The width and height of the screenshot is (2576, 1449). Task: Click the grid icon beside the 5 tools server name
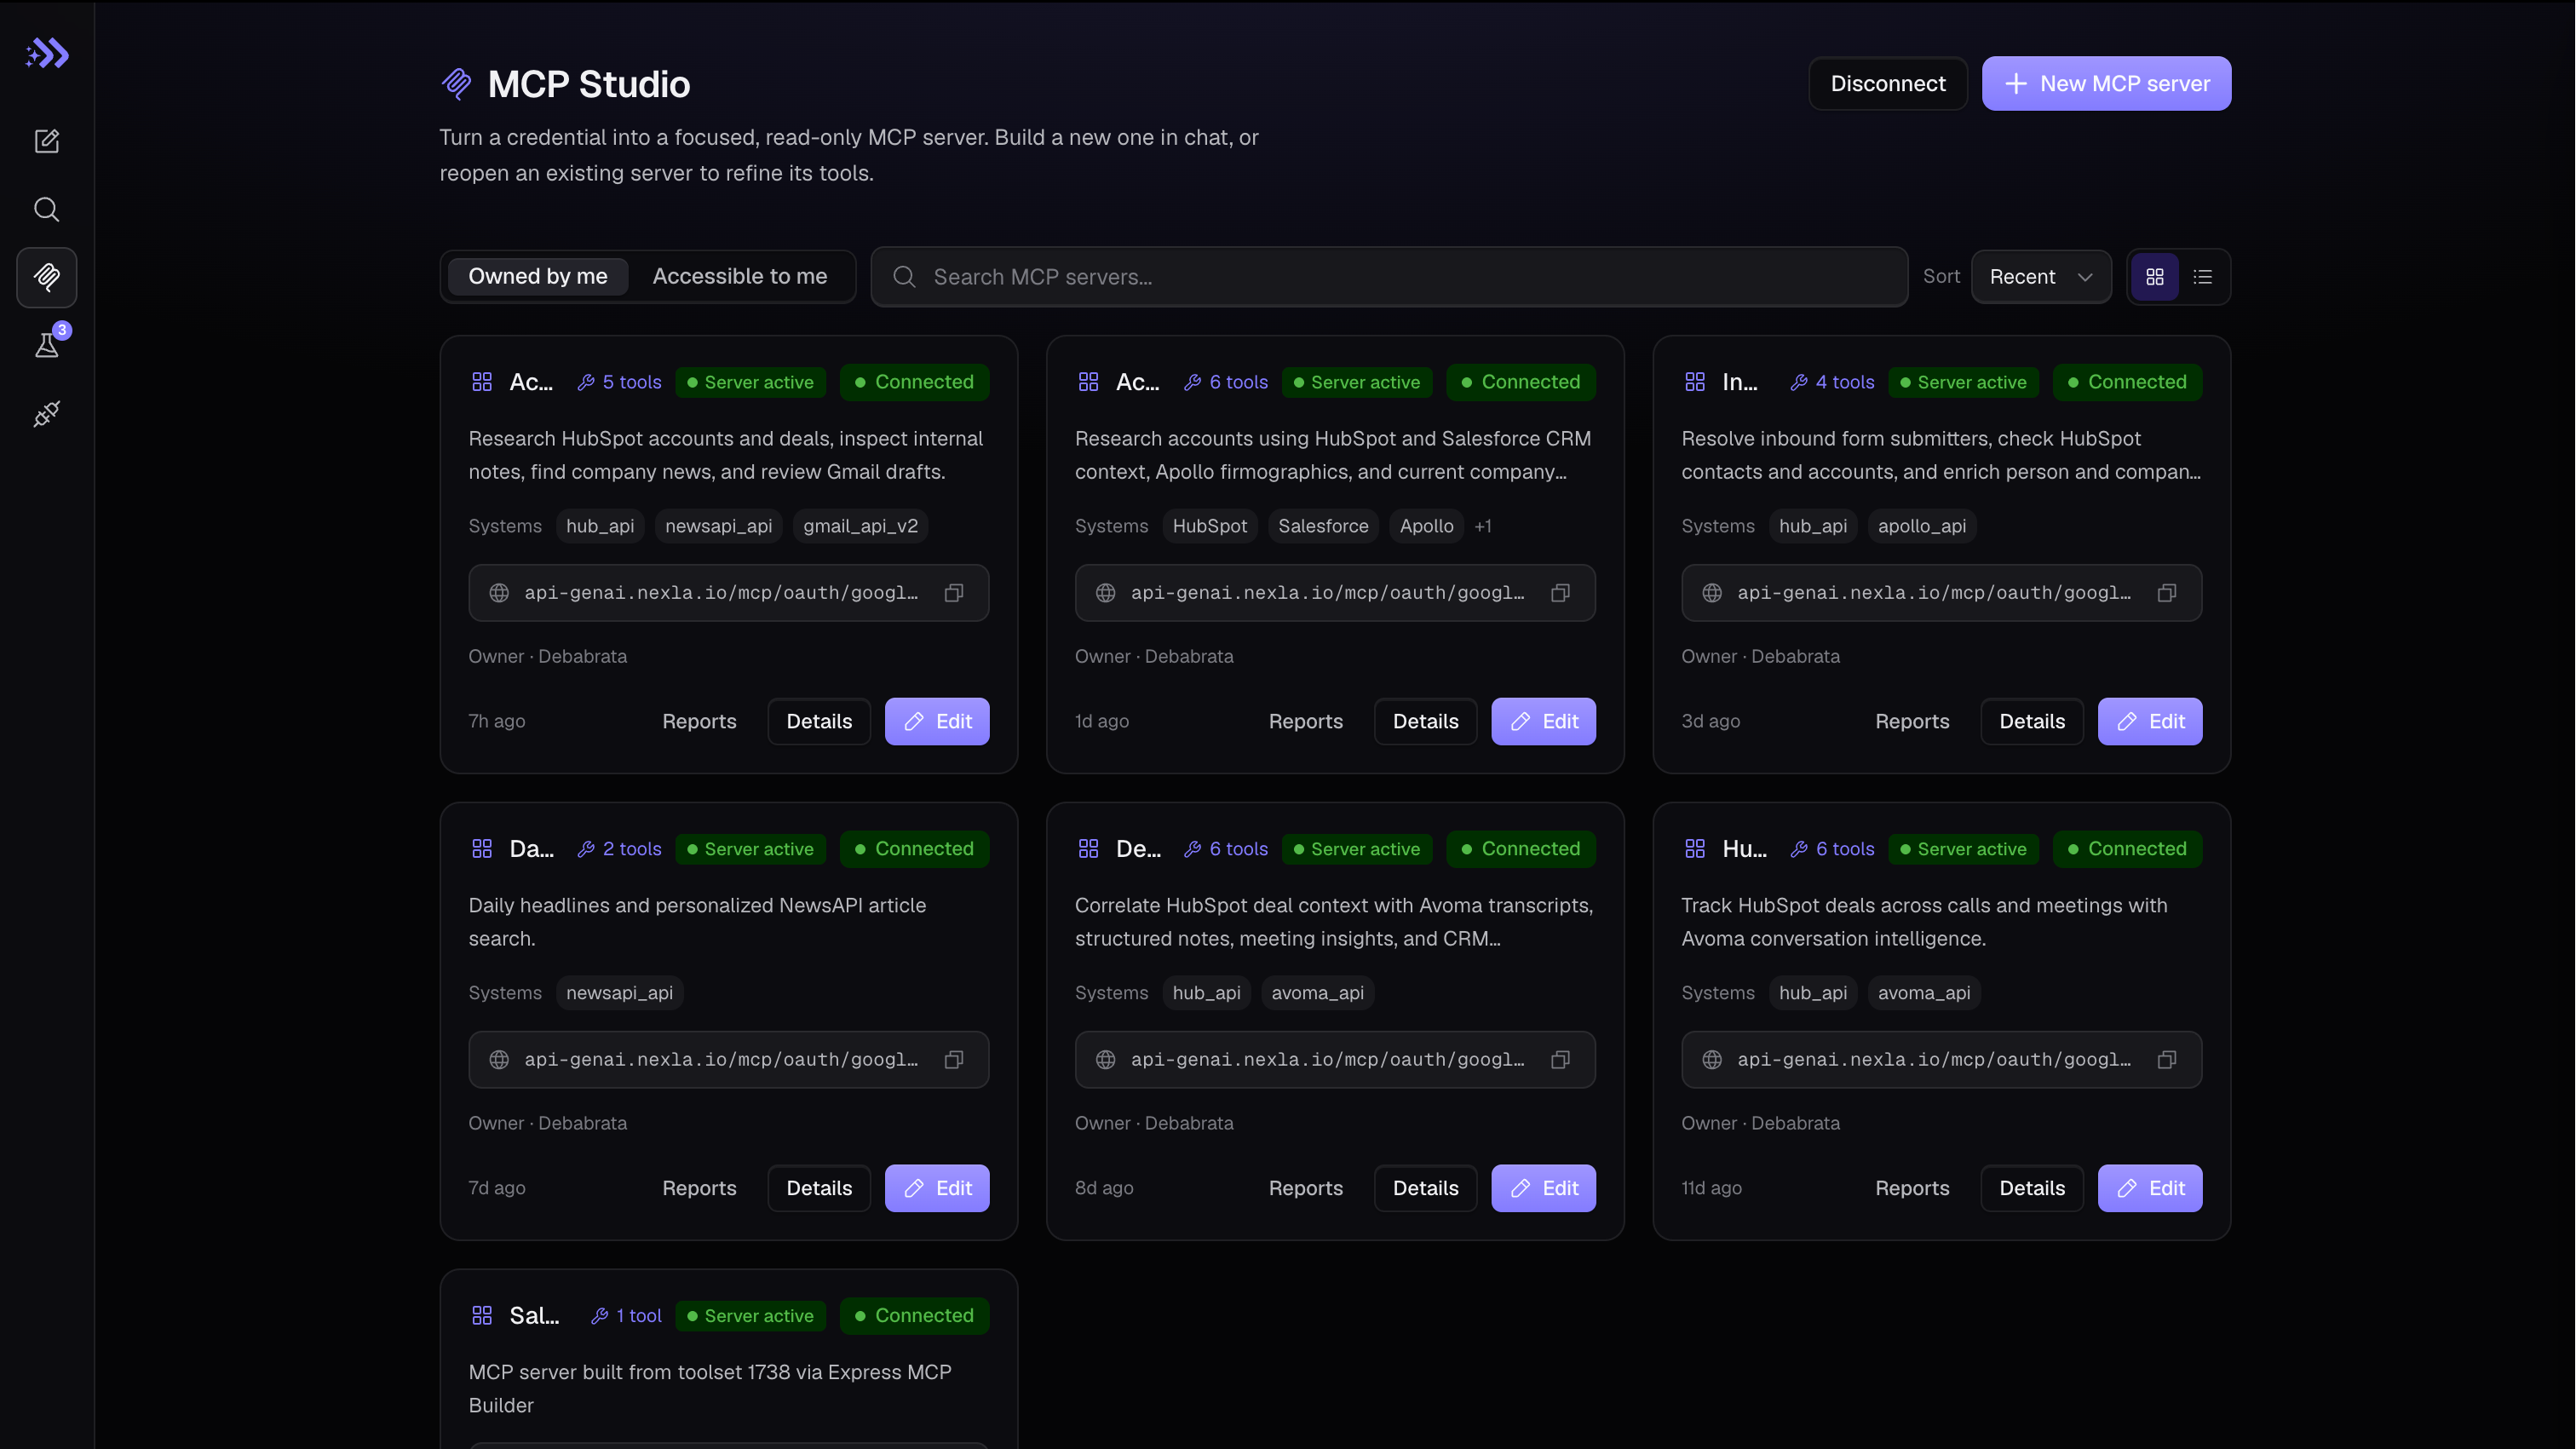point(482,382)
